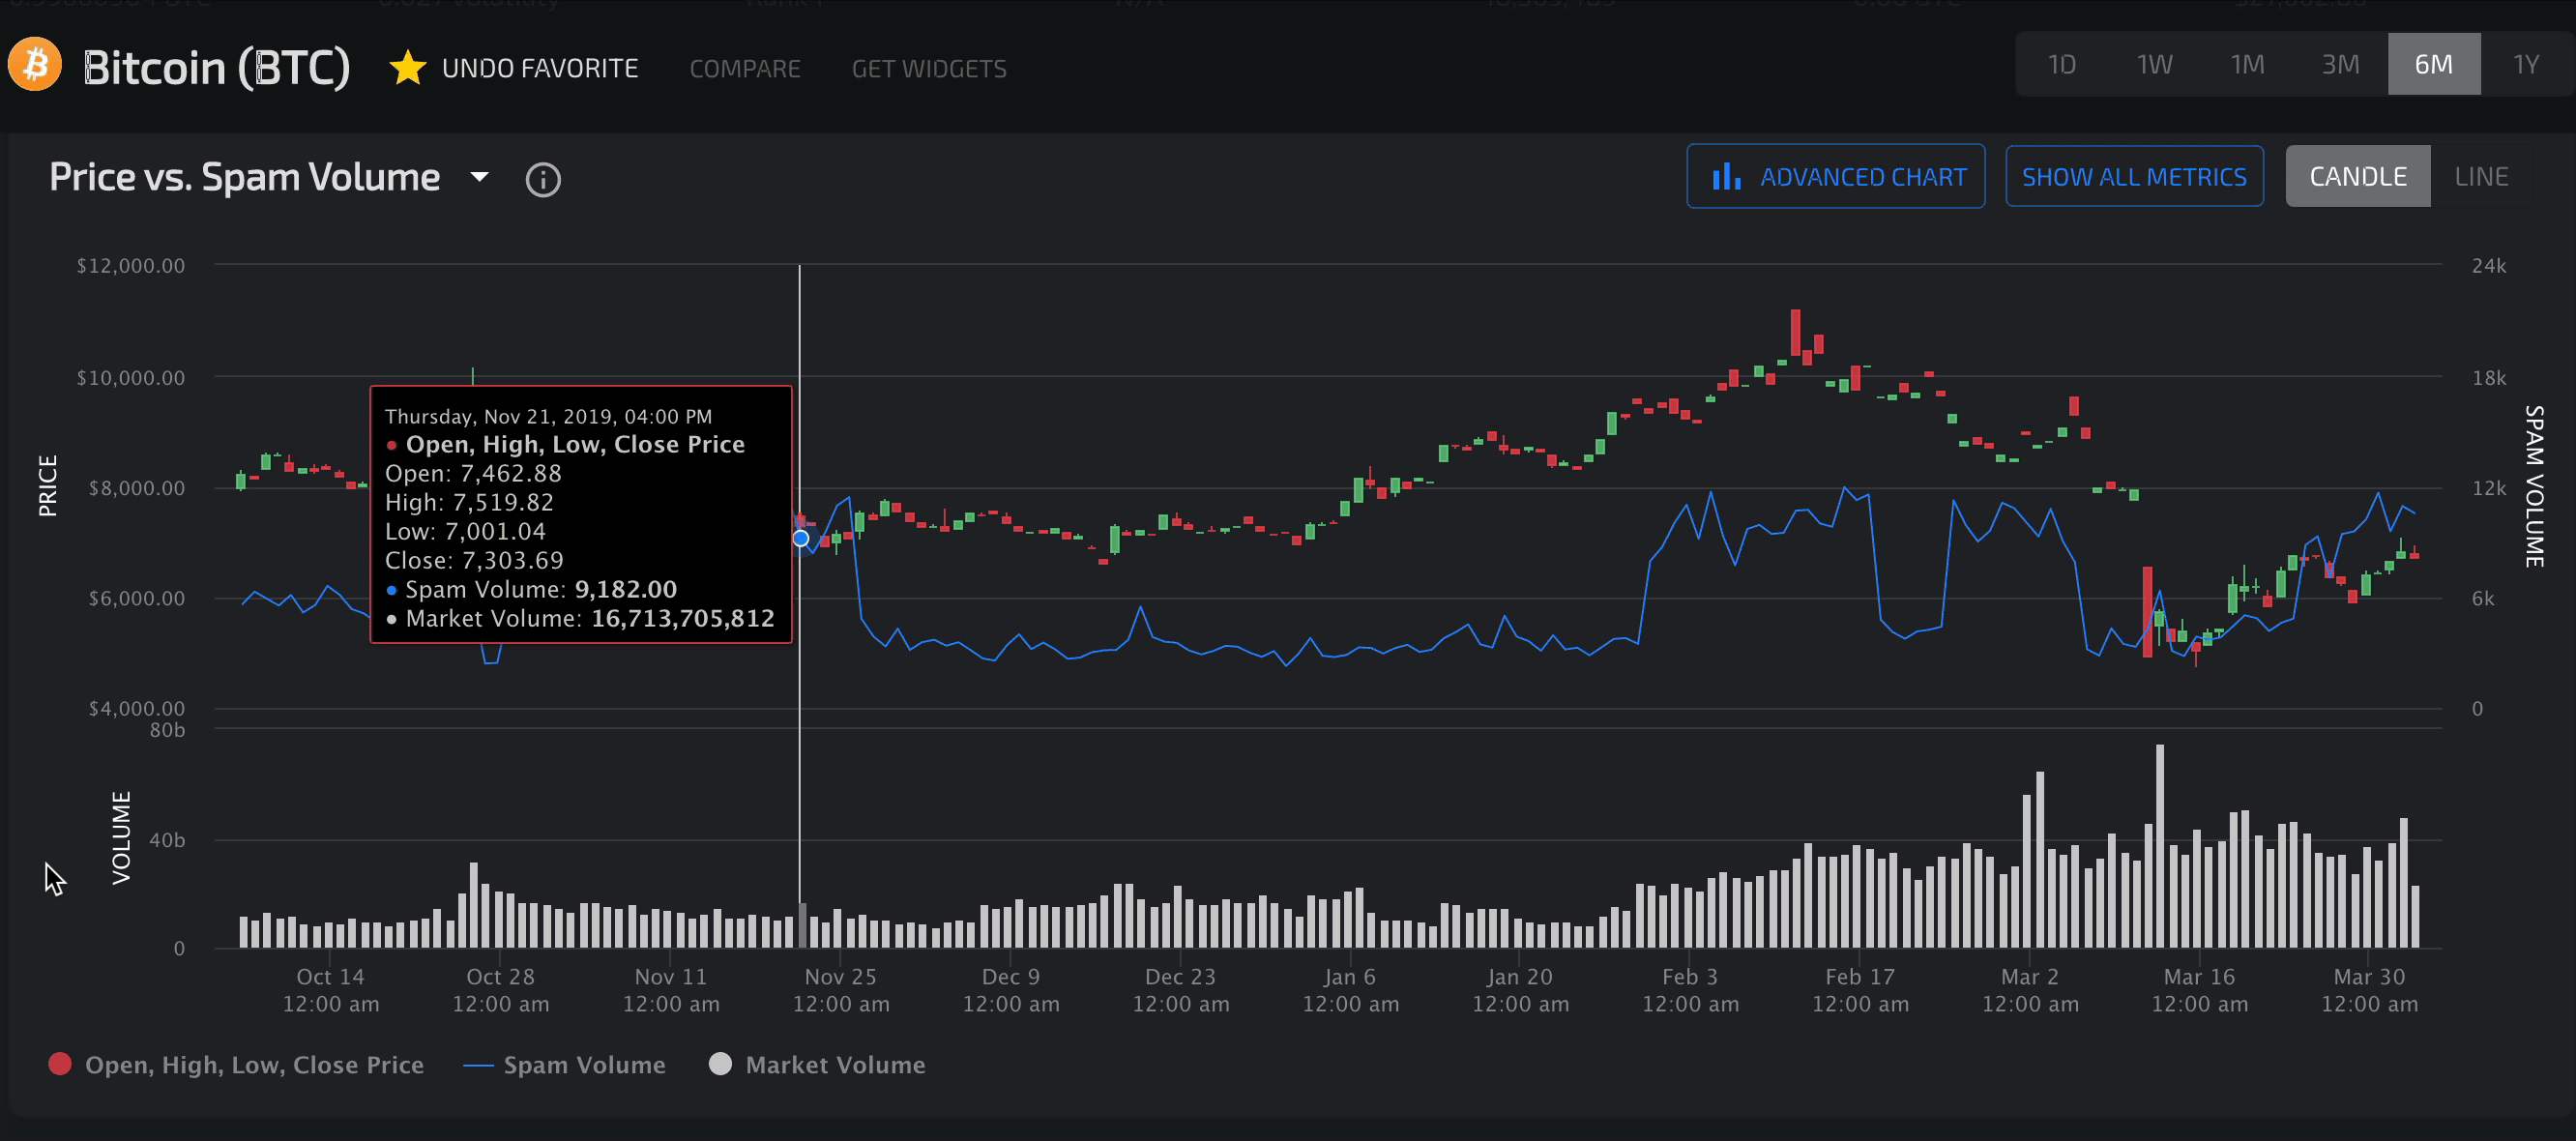Click the Nov 25 date axis label
Viewport: 2576px width, 1141px height.
(841, 990)
